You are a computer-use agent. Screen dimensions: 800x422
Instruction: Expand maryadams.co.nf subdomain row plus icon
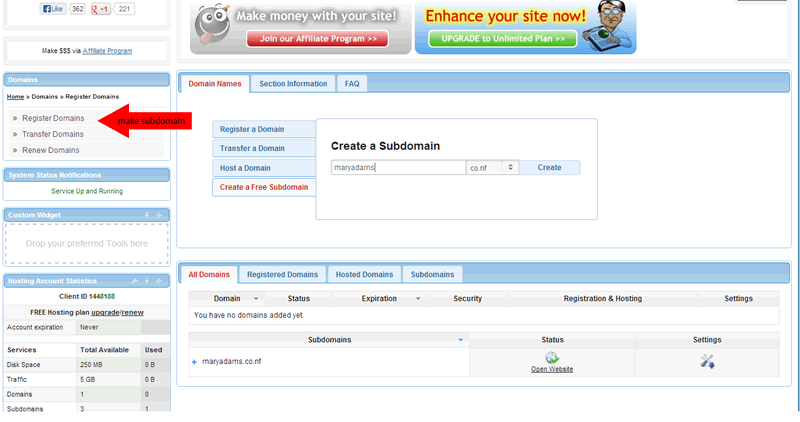coord(194,361)
